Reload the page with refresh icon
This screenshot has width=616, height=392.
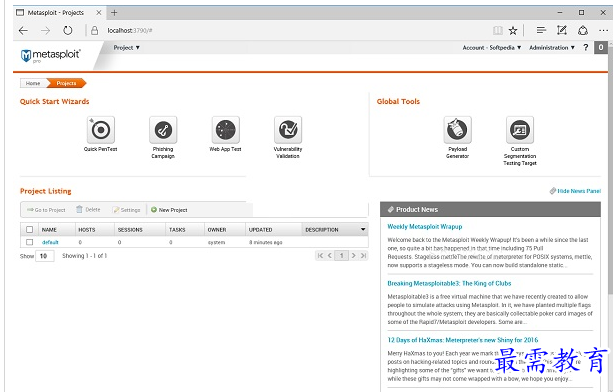click(x=68, y=30)
